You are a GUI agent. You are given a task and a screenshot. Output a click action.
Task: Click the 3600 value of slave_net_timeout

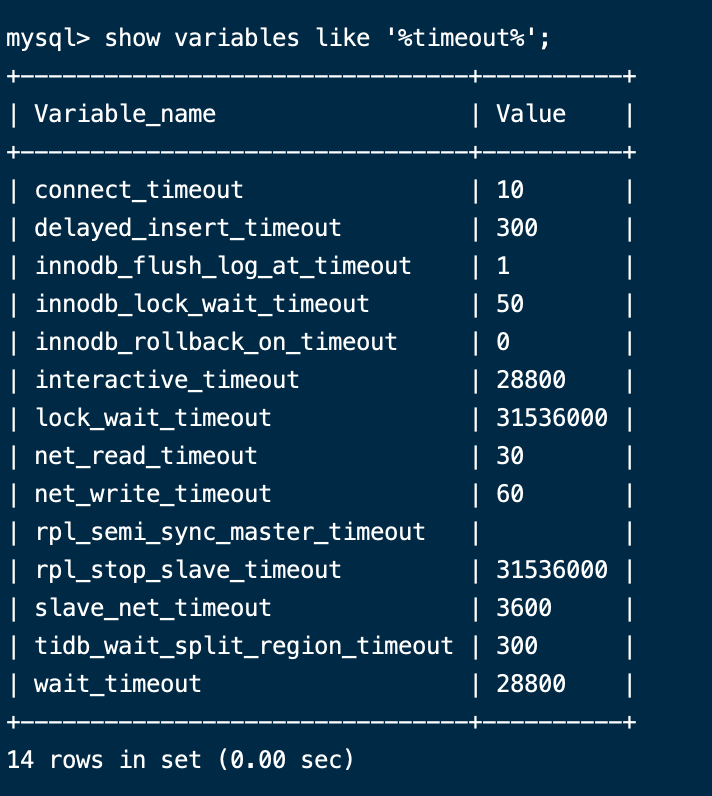click(x=524, y=608)
